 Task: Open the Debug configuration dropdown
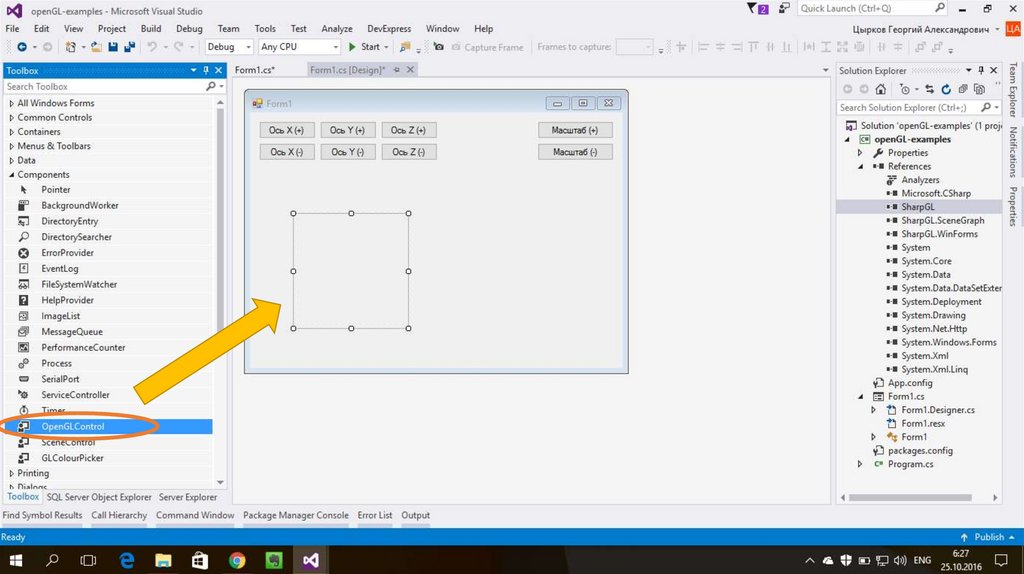pyautogui.click(x=228, y=47)
